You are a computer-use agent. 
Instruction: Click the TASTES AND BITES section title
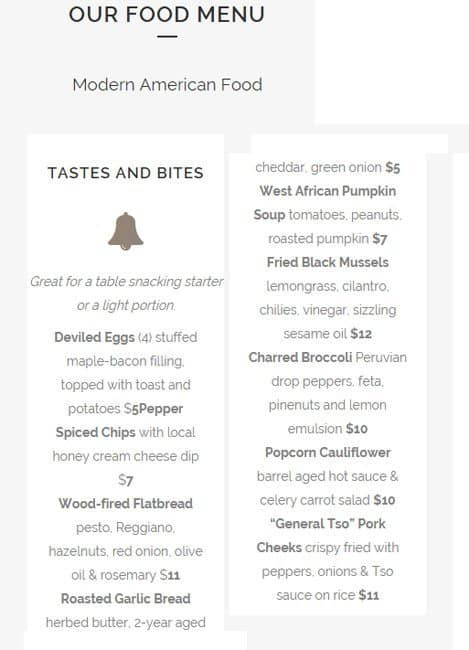click(x=126, y=173)
